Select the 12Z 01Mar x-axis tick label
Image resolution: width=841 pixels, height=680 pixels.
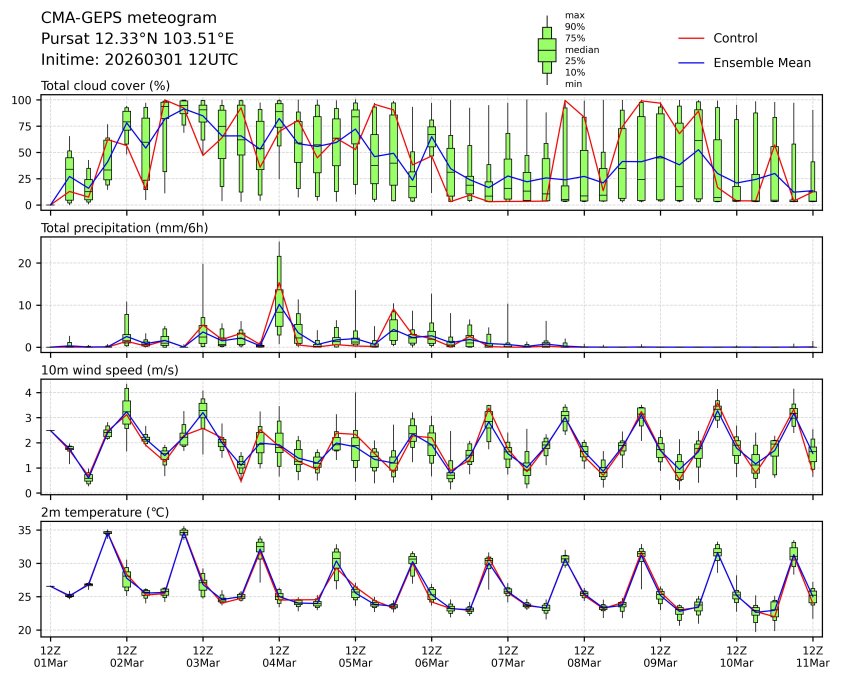[x=50, y=656]
